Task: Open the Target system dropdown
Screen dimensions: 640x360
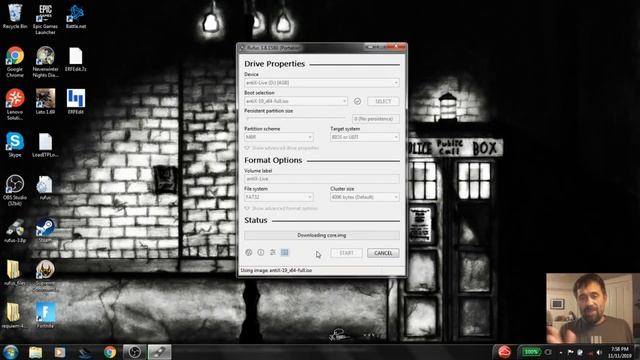Action: coord(364,137)
